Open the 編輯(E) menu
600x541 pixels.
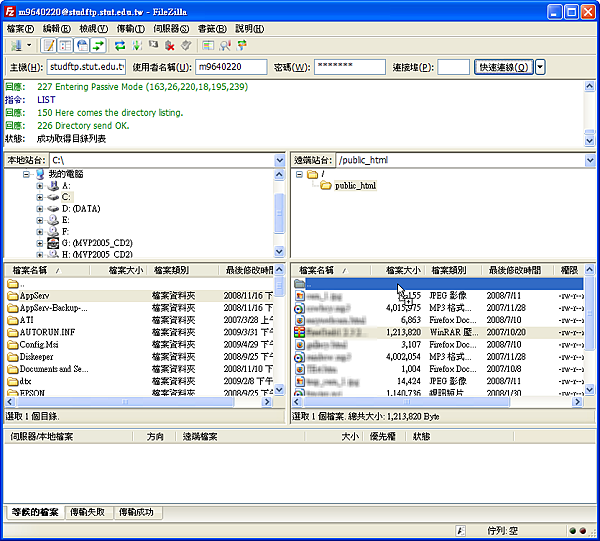coord(57,29)
